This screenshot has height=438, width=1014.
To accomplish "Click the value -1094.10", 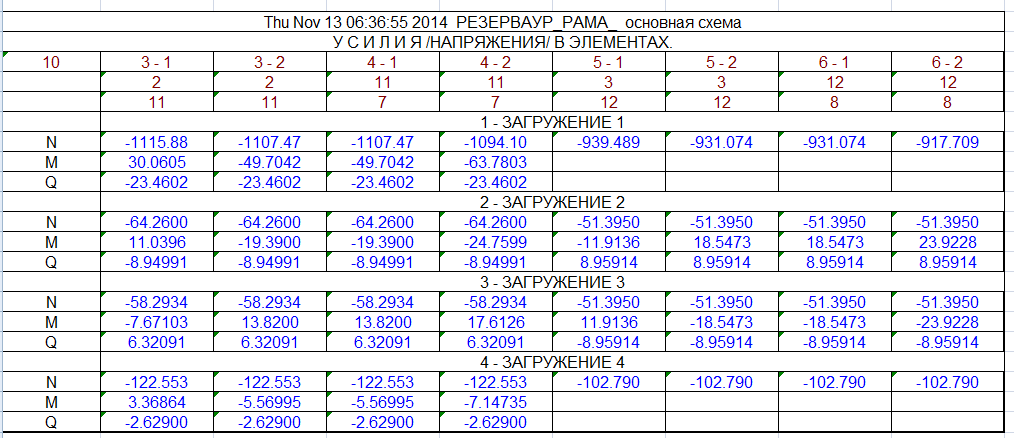I will [x=495, y=142].
